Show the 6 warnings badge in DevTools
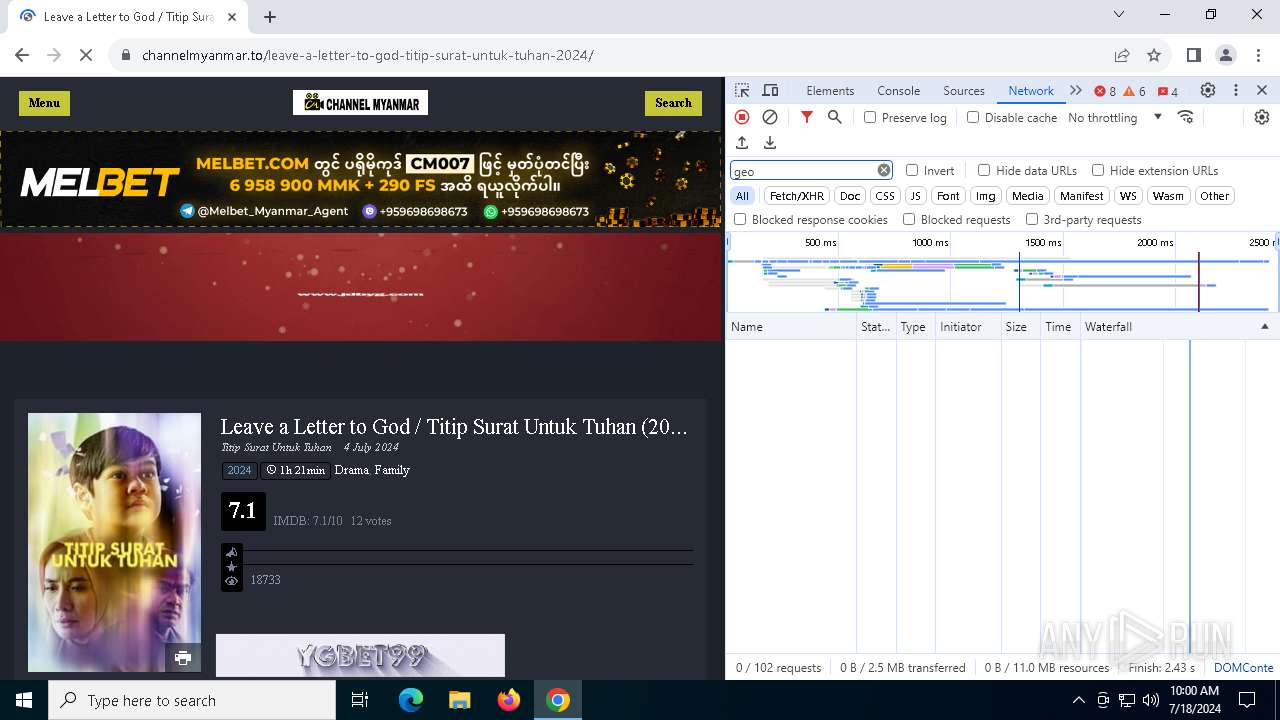Viewport: 1280px width, 720px height. (x=1135, y=91)
